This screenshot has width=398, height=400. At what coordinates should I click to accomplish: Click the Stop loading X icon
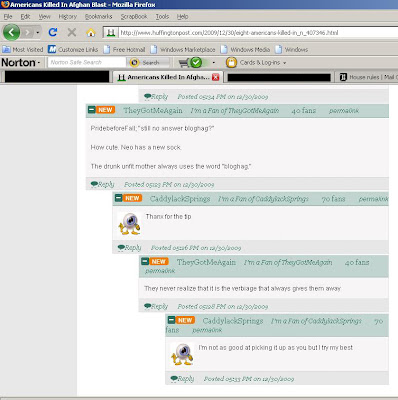(72, 32)
